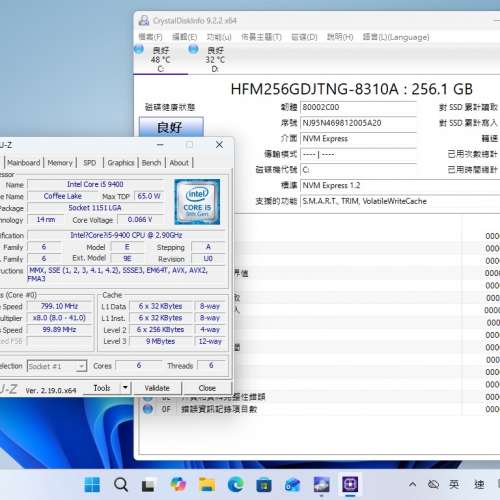500x500 pixels.
Task: Click the bus speed value 99.89 MHz
Action: point(59,330)
